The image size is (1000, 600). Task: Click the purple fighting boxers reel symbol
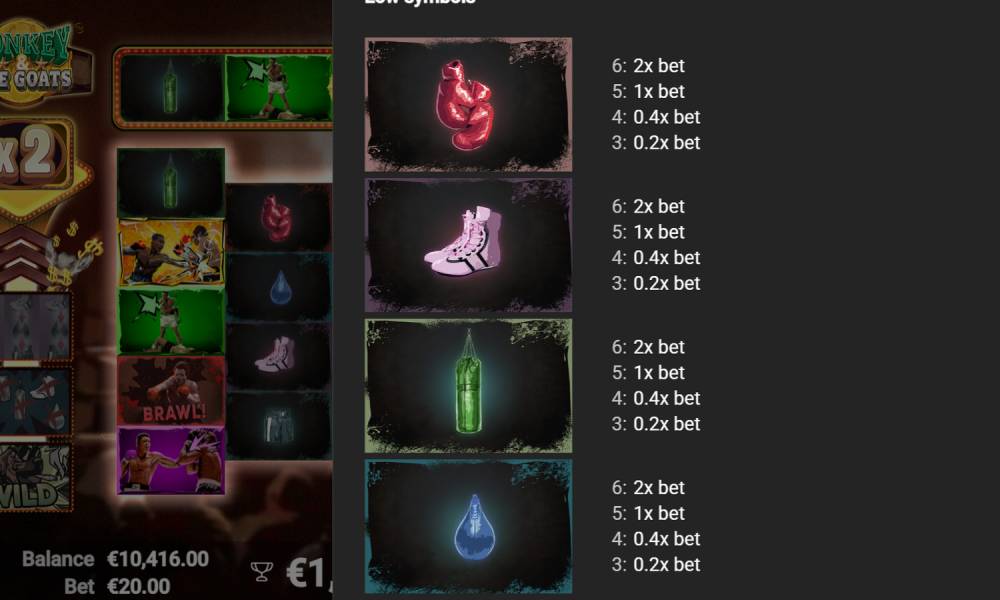[171, 460]
